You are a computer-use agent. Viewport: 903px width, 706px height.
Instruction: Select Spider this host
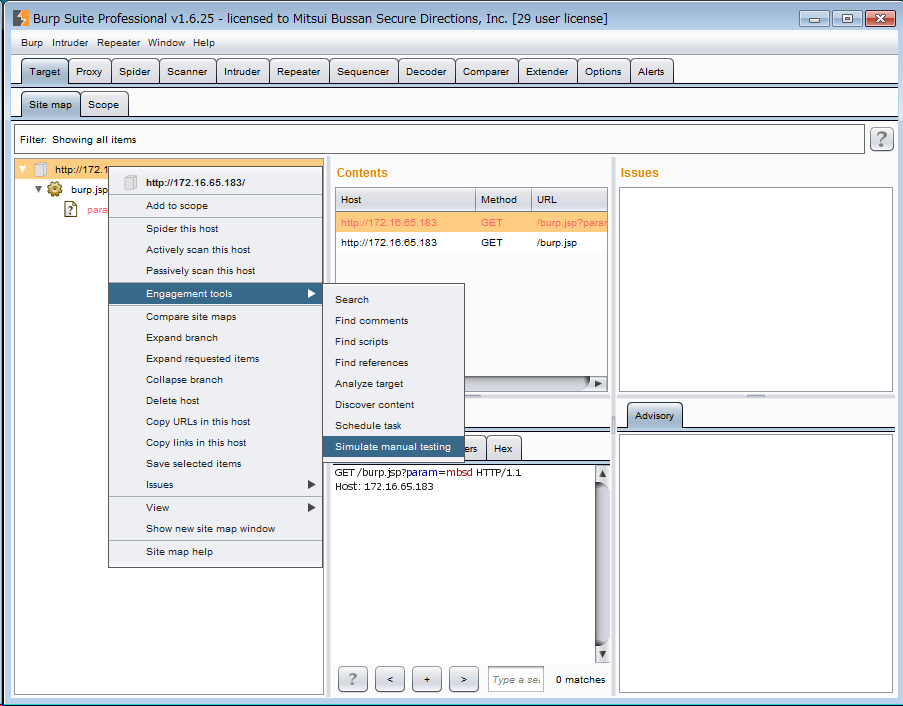(x=215, y=229)
